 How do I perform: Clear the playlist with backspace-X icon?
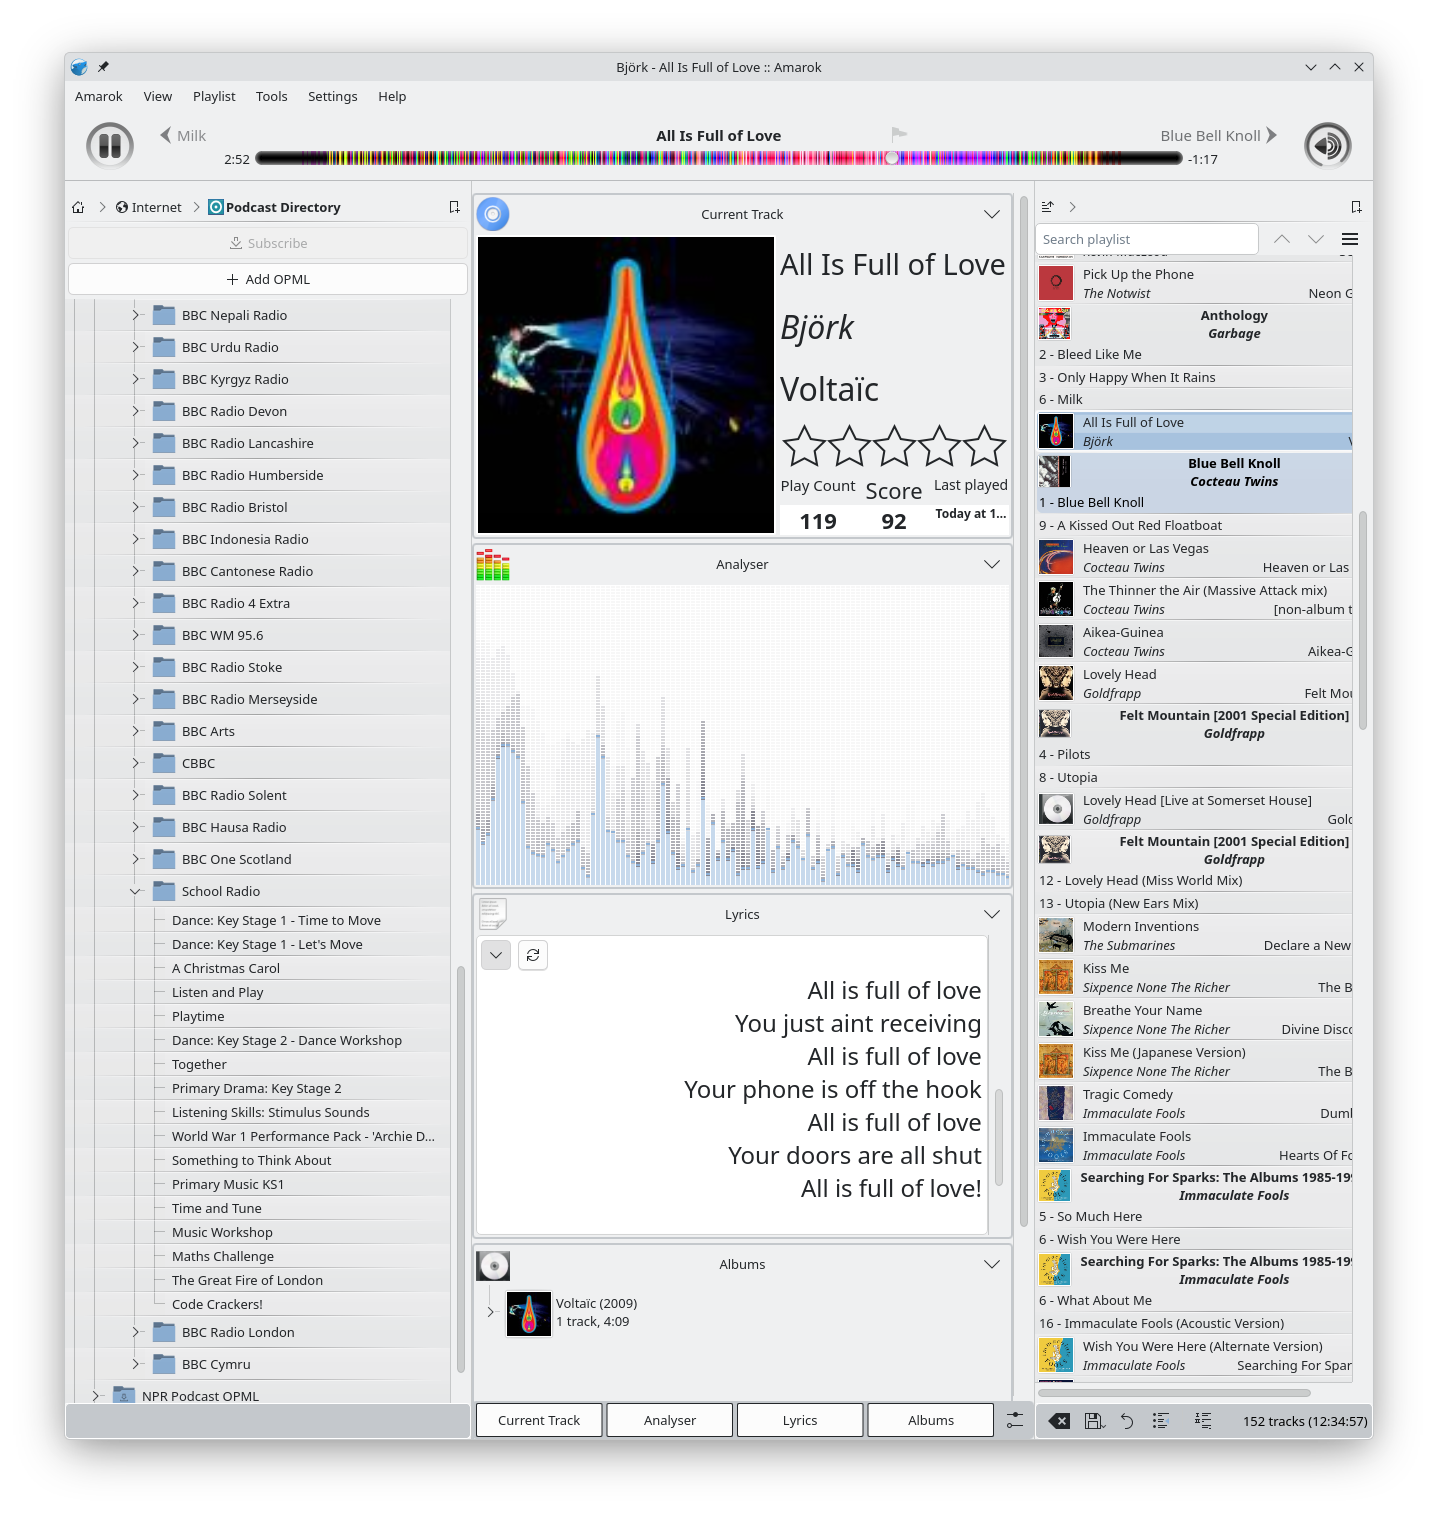(1060, 1420)
